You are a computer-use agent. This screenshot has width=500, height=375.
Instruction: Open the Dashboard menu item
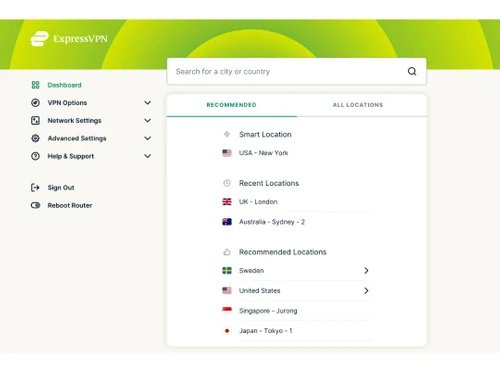coord(64,85)
